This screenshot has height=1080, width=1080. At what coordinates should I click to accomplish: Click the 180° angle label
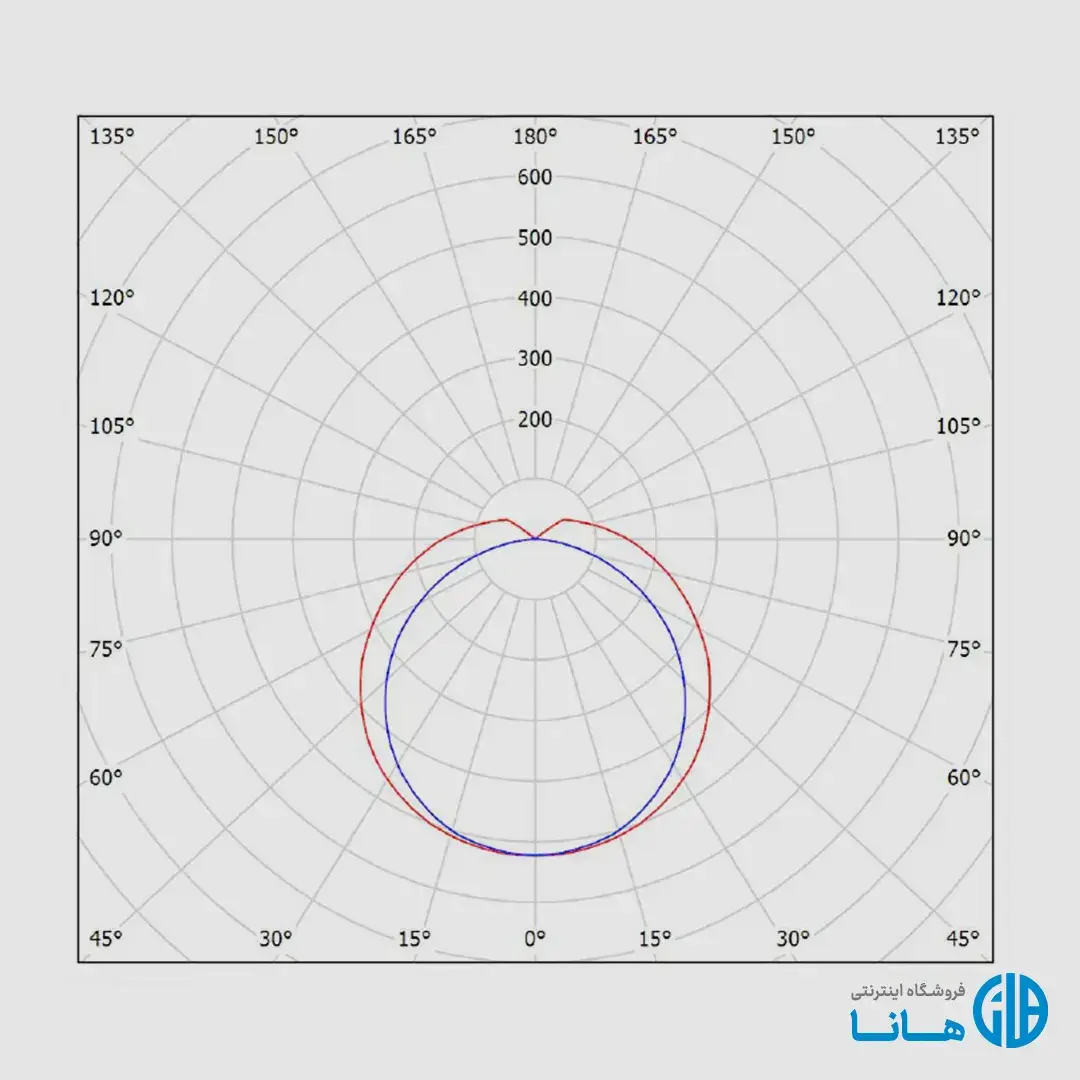click(534, 136)
